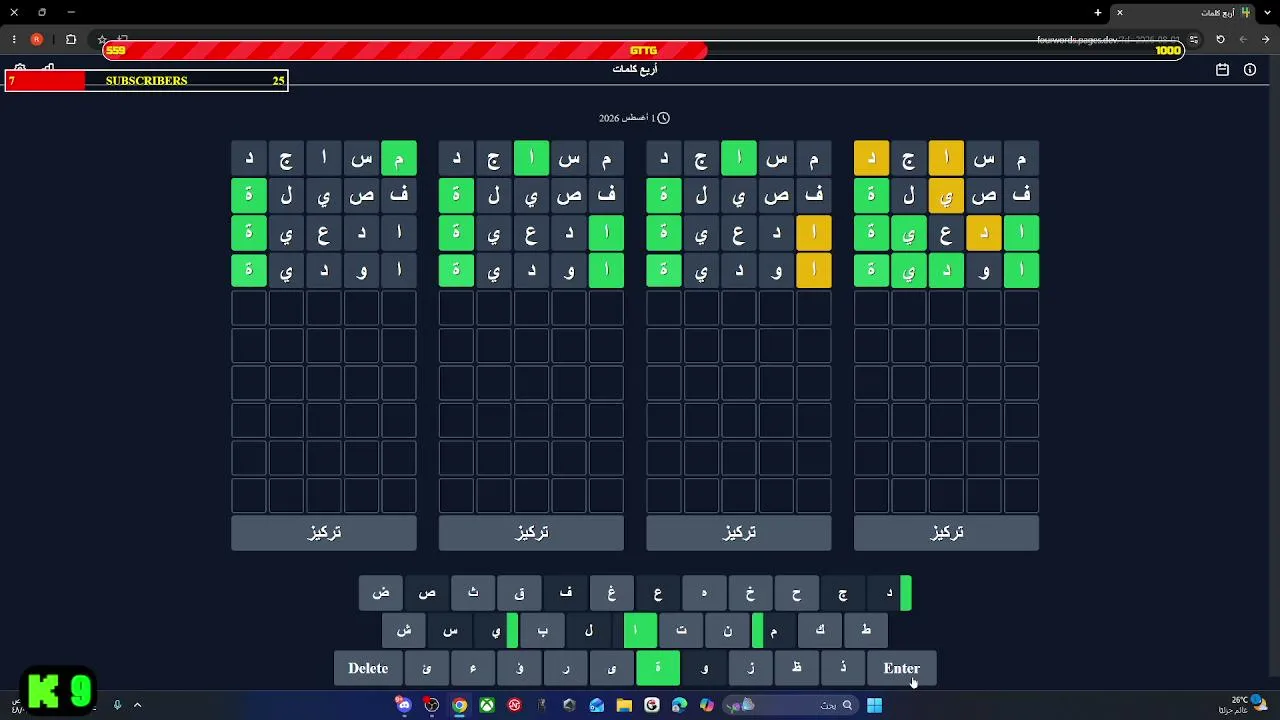The height and width of the screenshot is (720, 1280).
Task: Submit the guess with Enter key
Action: [901, 669]
